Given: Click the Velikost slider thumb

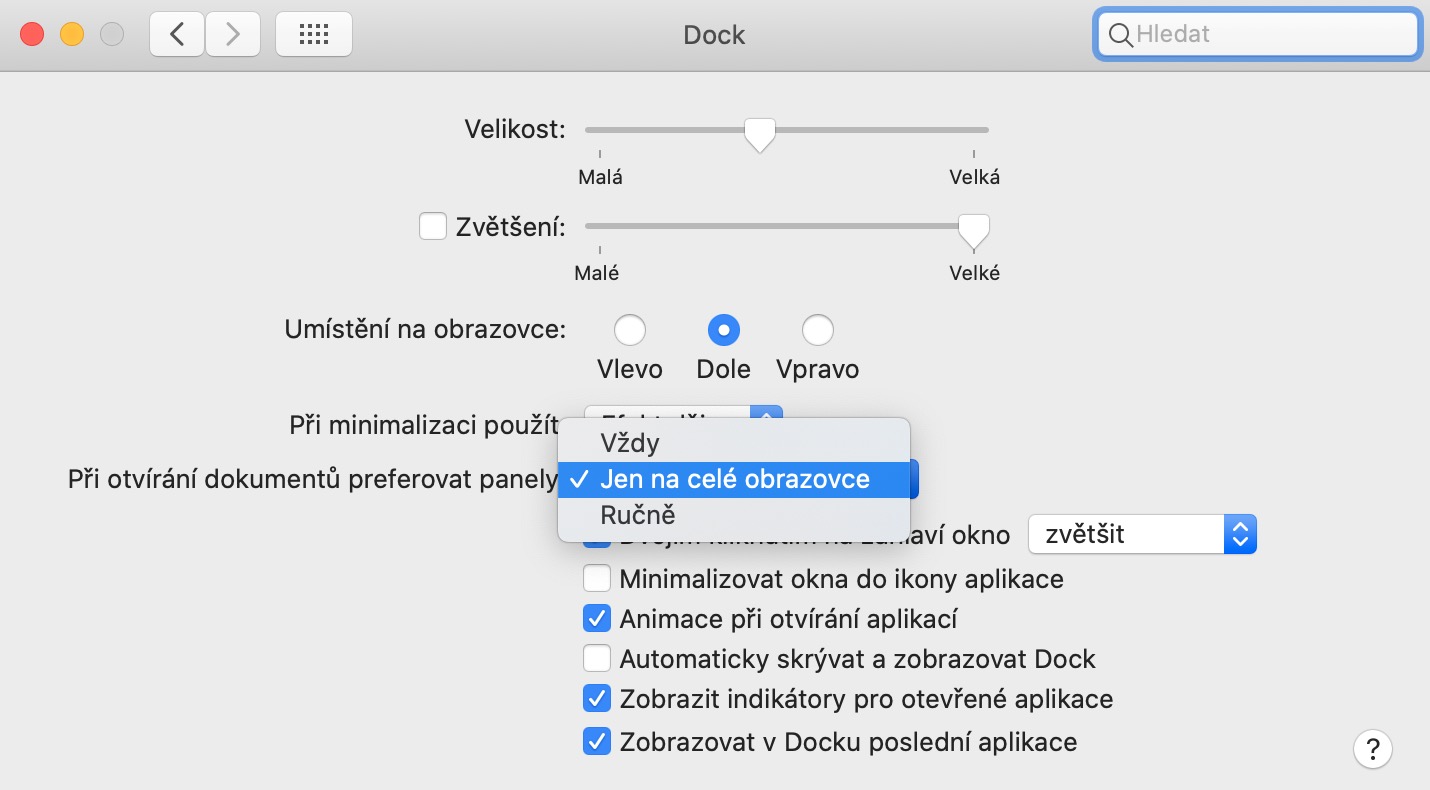Looking at the screenshot, I should [760, 133].
